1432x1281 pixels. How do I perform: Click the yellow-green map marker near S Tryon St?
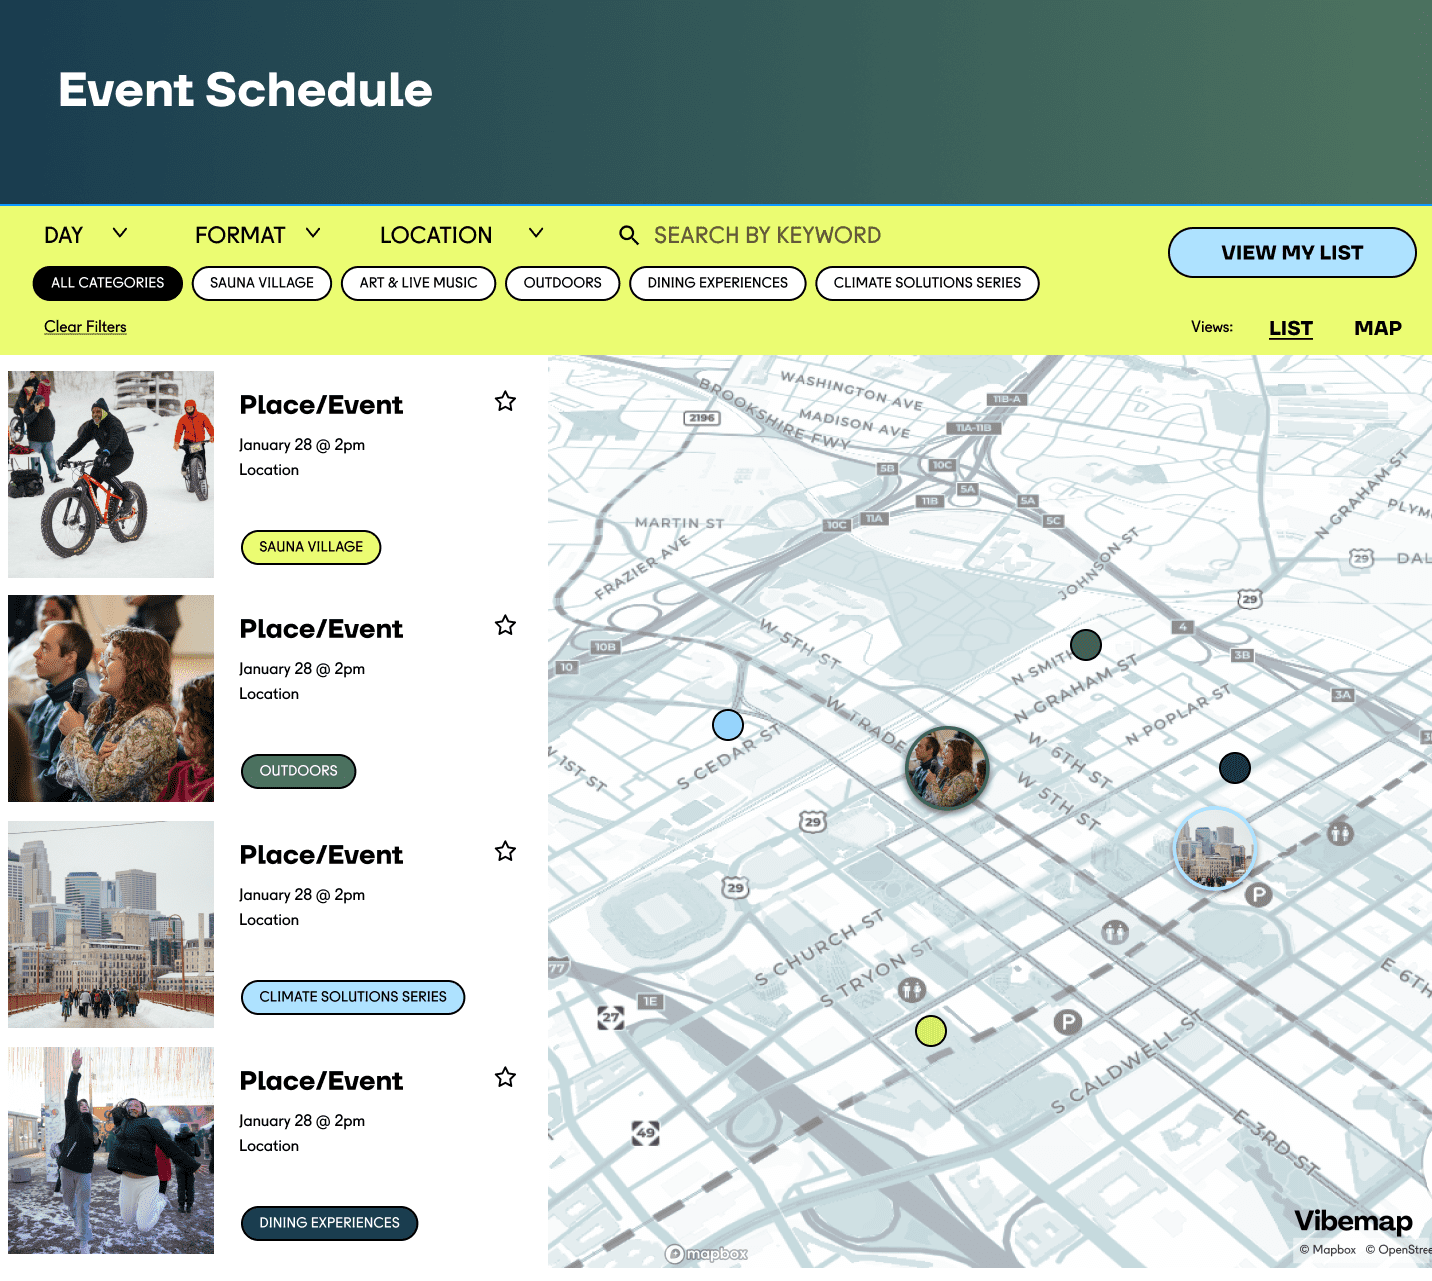[x=931, y=1030]
